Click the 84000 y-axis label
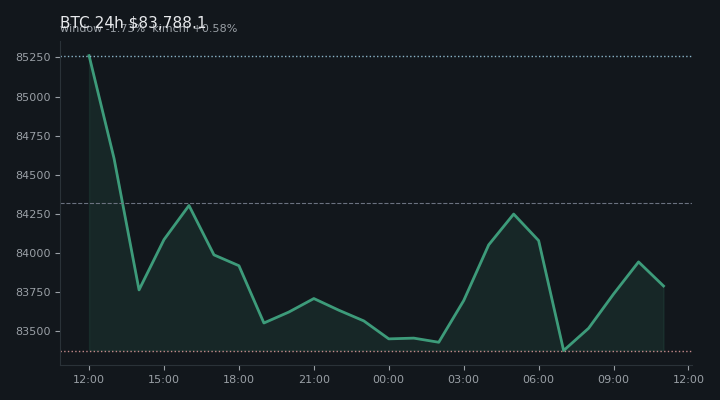Viewport: 720px width, 400px height. [33, 254]
